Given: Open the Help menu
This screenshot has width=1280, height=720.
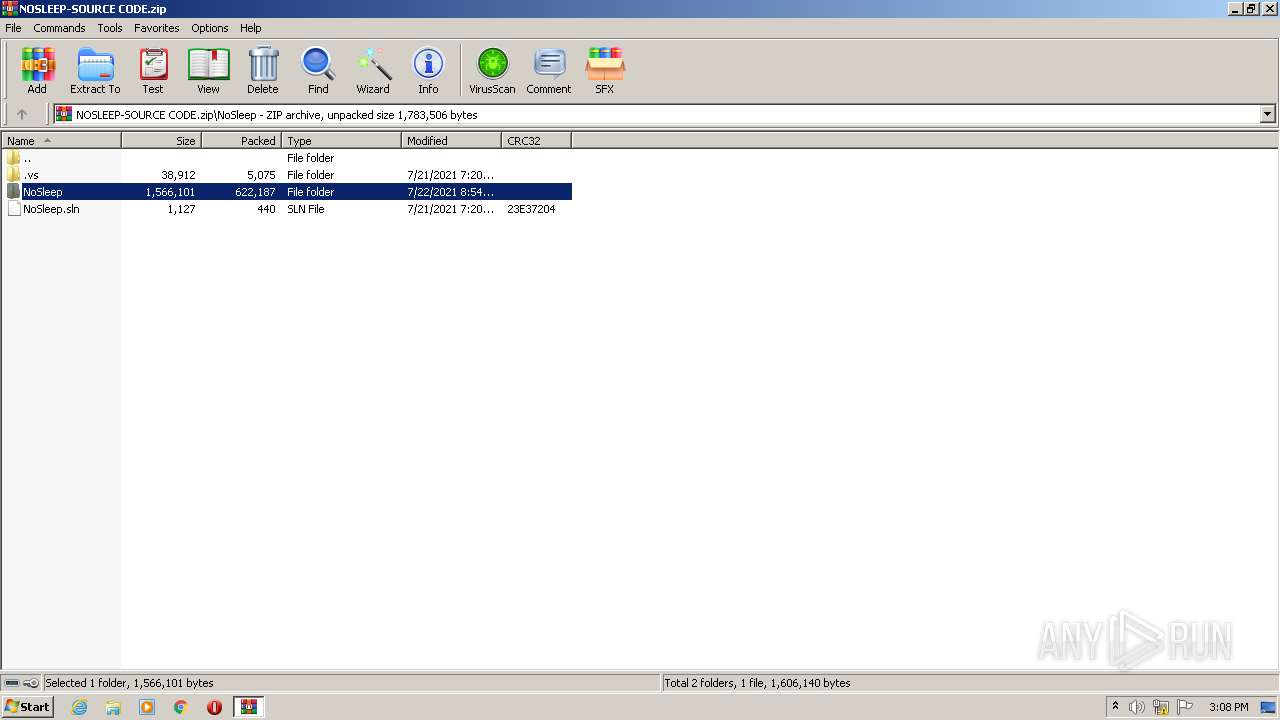Looking at the screenshot, I should (251, 28).
